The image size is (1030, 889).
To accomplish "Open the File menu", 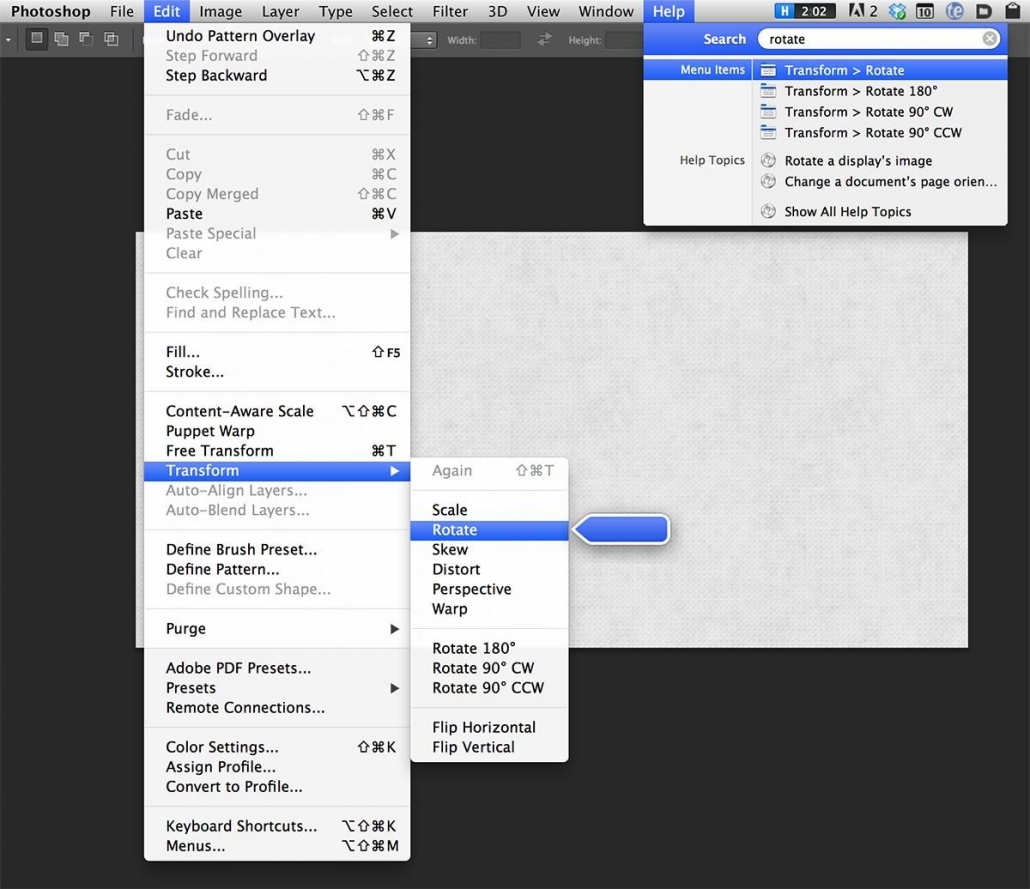I will point(122,11).
